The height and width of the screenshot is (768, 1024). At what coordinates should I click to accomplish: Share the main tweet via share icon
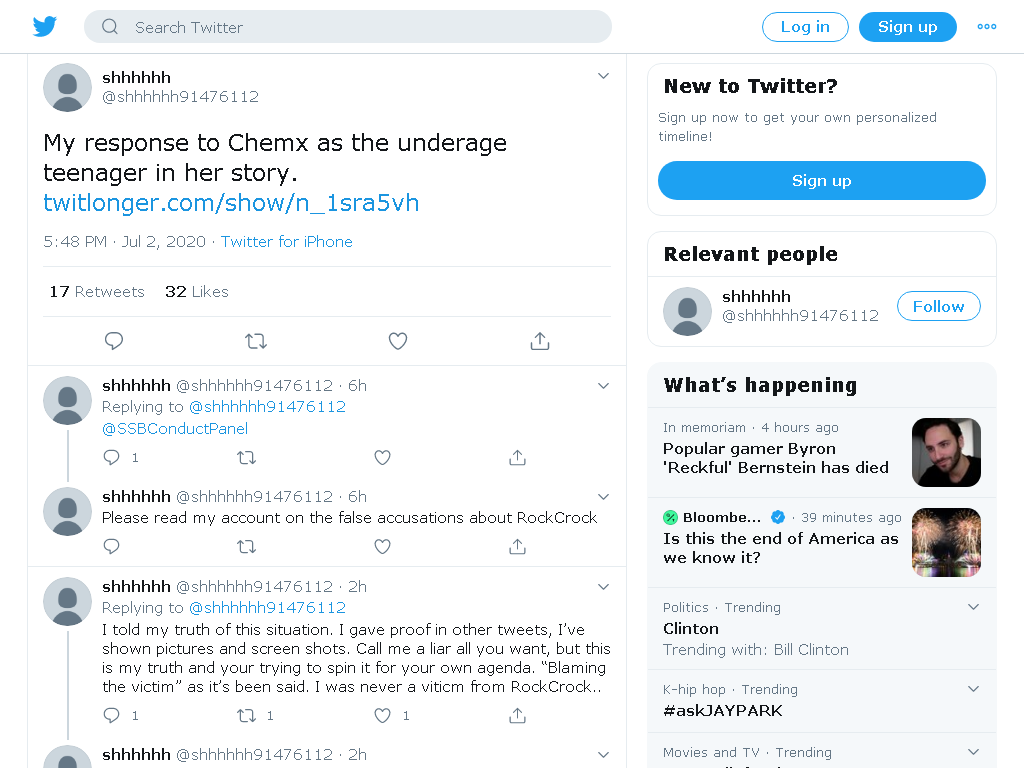coord(540,341)
